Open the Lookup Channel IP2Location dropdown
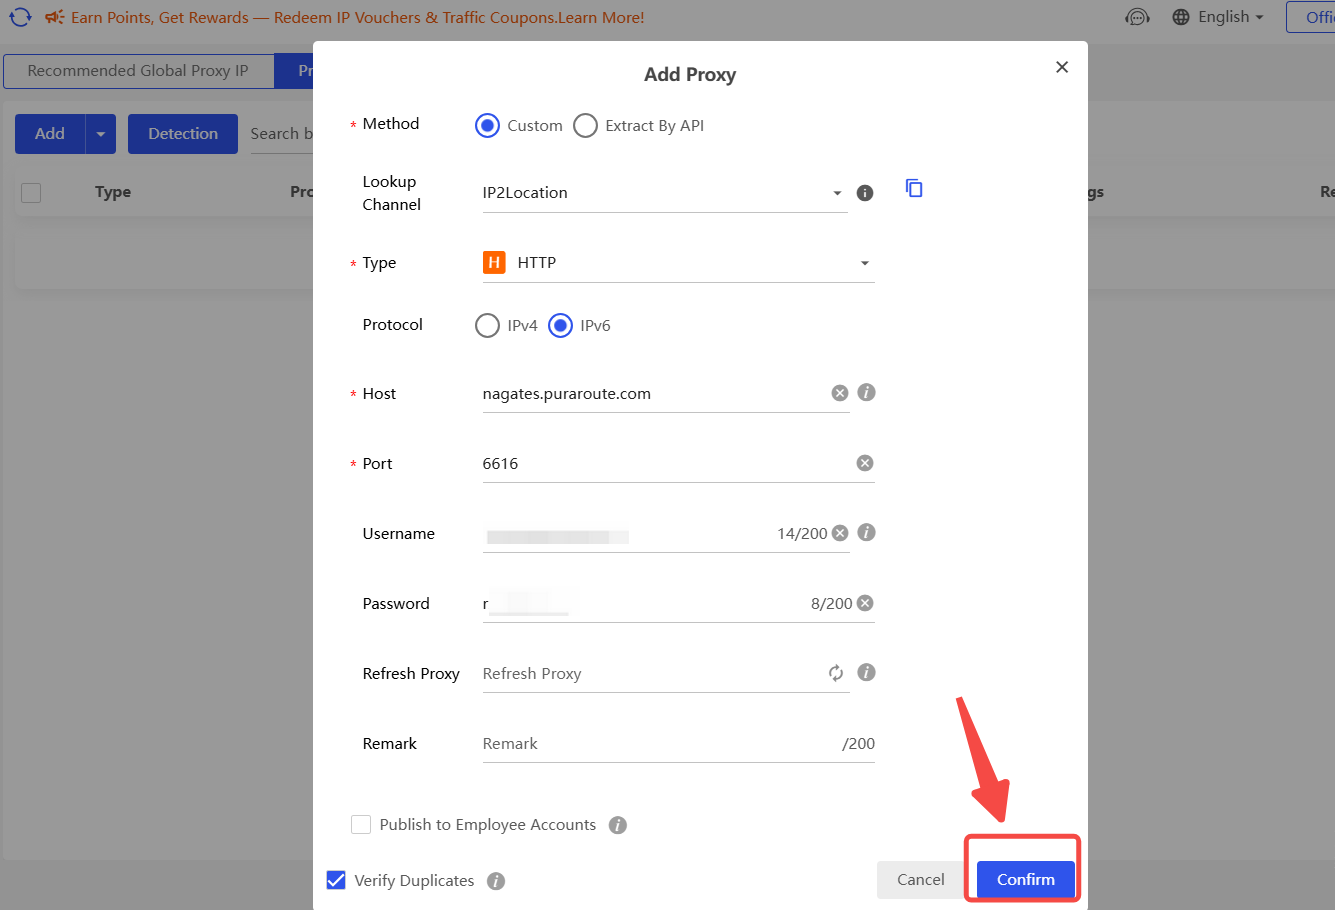 click(x=664, y=193)
